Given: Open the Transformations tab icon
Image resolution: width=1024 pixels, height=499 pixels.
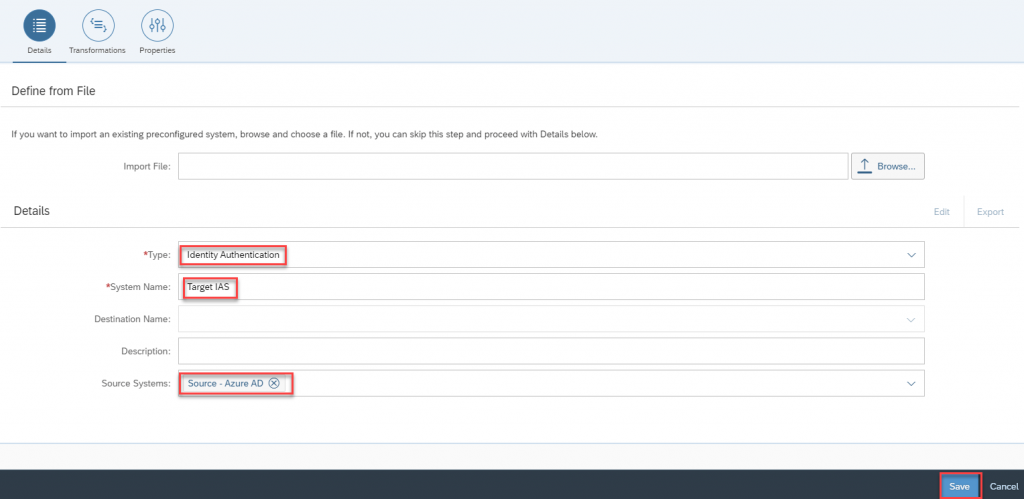Looking at the screenshot, I should (98, 25).
